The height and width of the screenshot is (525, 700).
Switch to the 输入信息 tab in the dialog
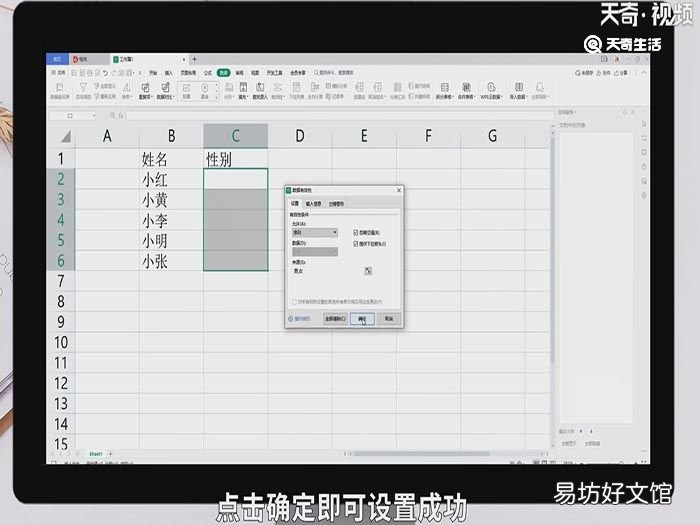[x=313, y=204]
